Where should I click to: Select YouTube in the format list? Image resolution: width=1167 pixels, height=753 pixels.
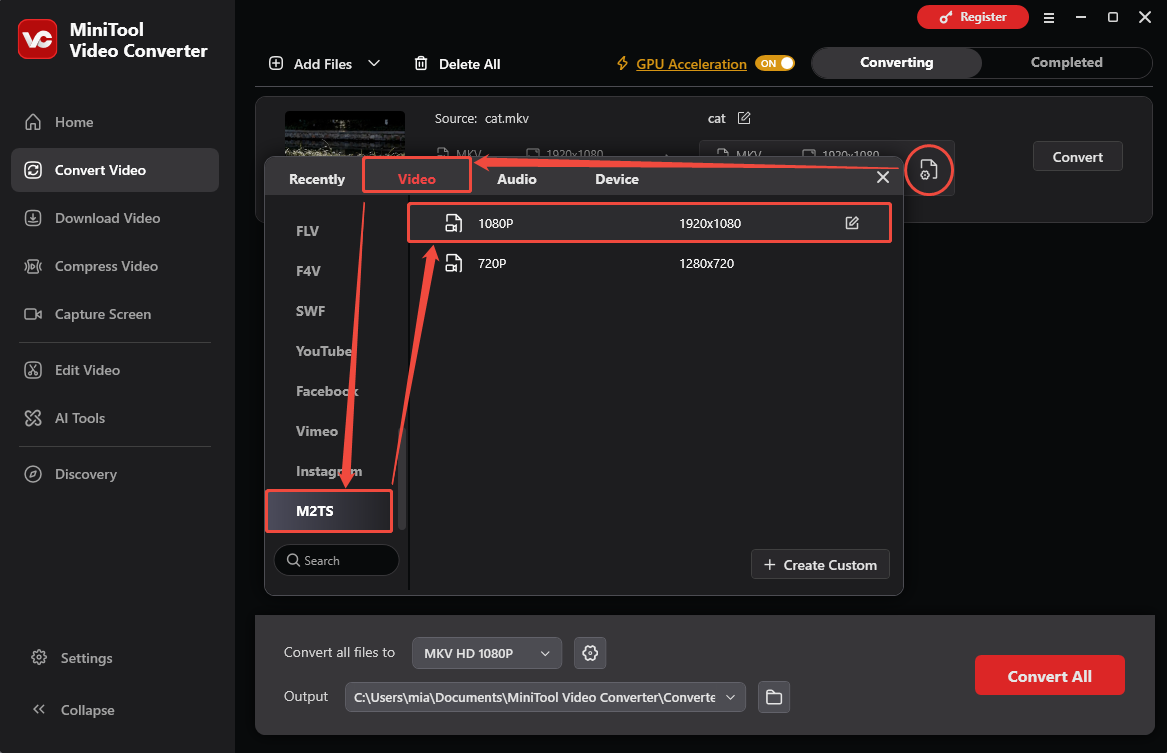[x=324, y=351]
